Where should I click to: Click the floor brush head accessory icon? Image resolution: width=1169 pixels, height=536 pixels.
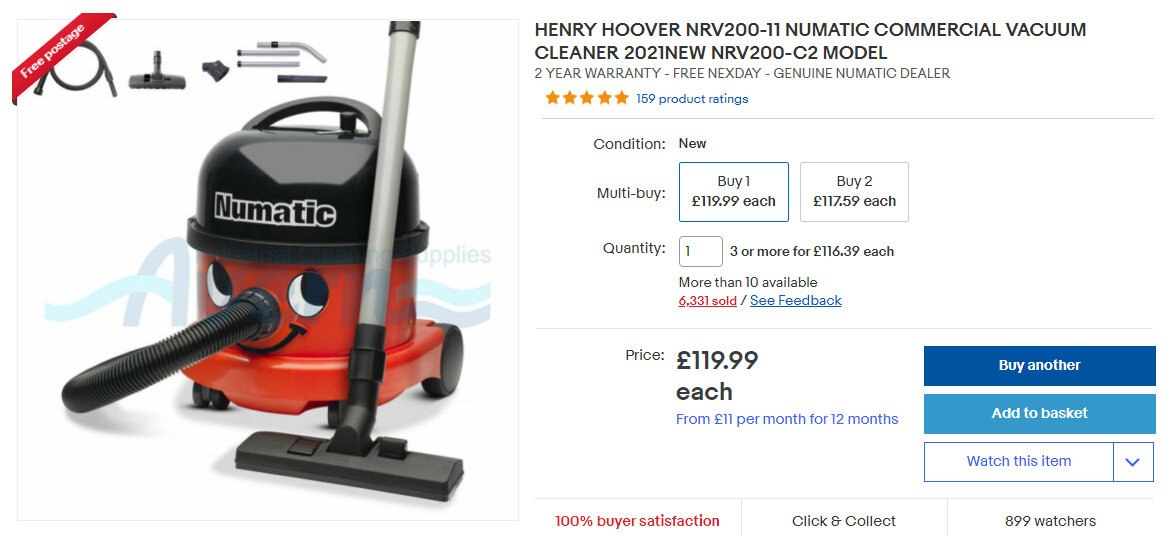[157, 71]
